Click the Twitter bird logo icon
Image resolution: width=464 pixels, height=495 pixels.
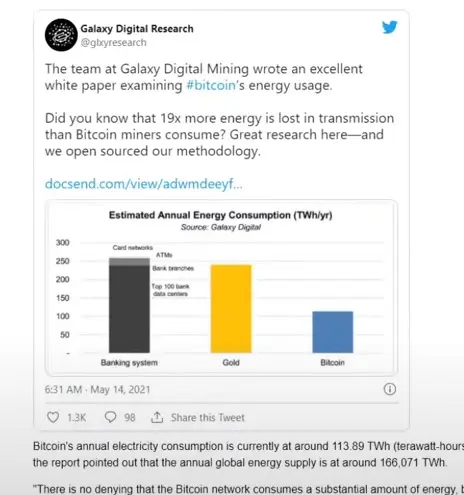[x=390, y=27]
